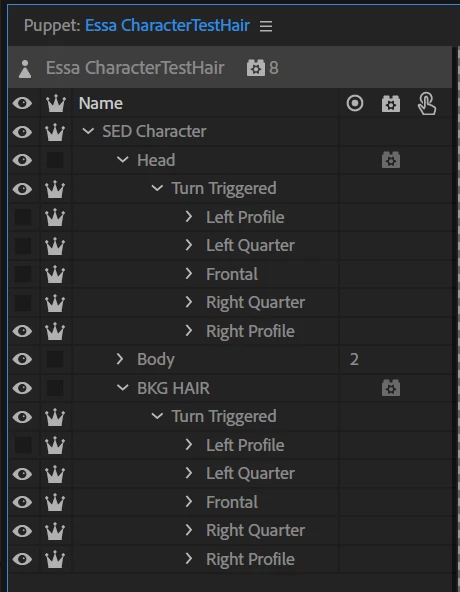The width and height of the screenshot is (460, 592).
Task: Open the Puppet panel hamburger menu
Action: tap(266, 26)
